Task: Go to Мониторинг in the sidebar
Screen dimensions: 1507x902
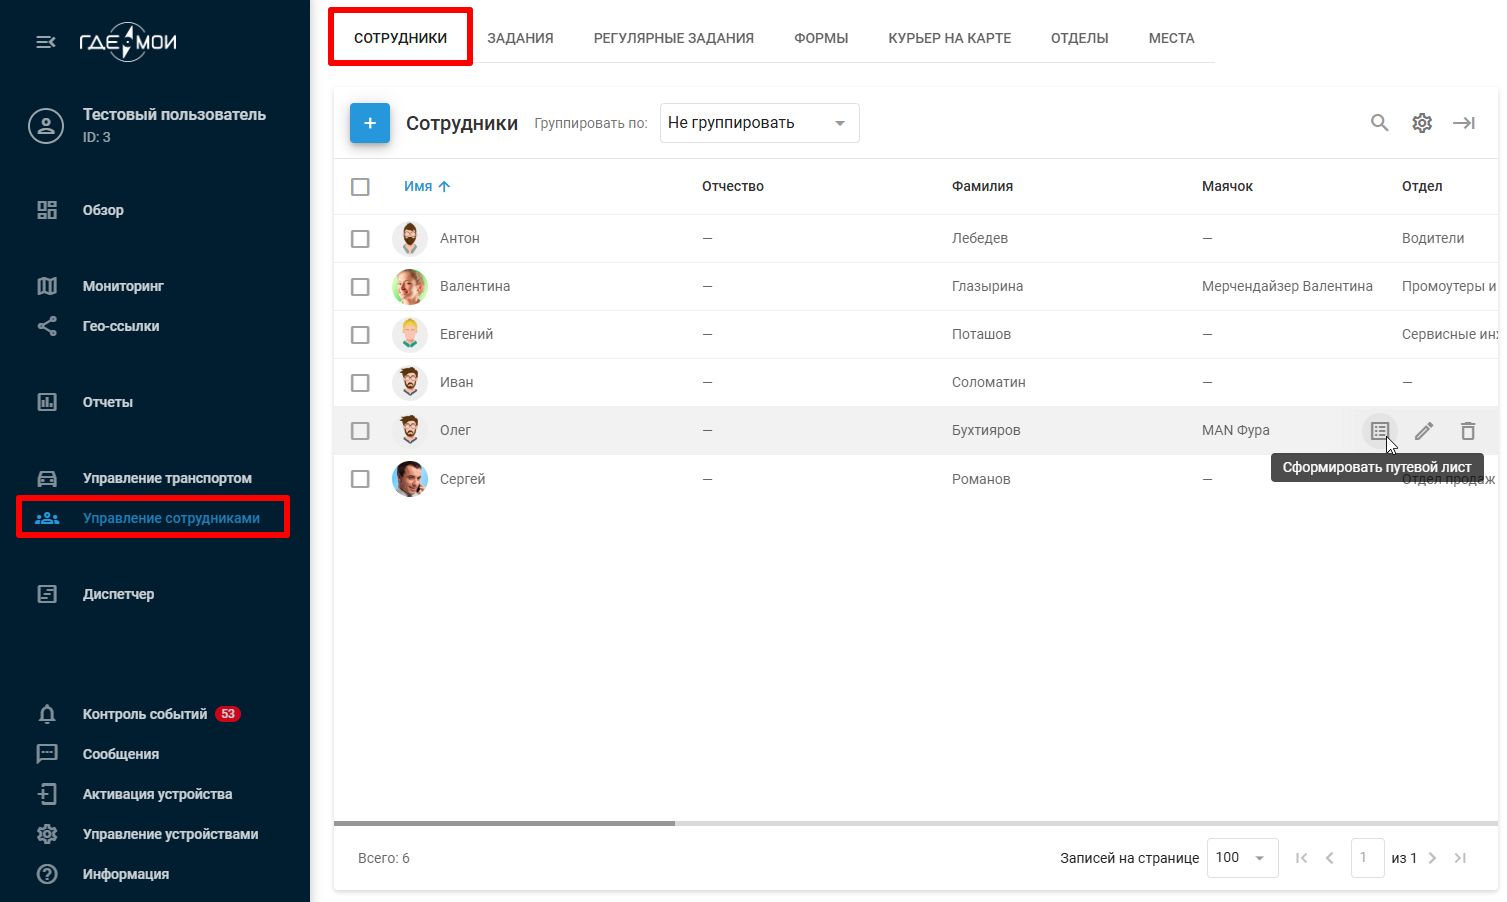Action: pyautogui.click(x=123, y=286)
